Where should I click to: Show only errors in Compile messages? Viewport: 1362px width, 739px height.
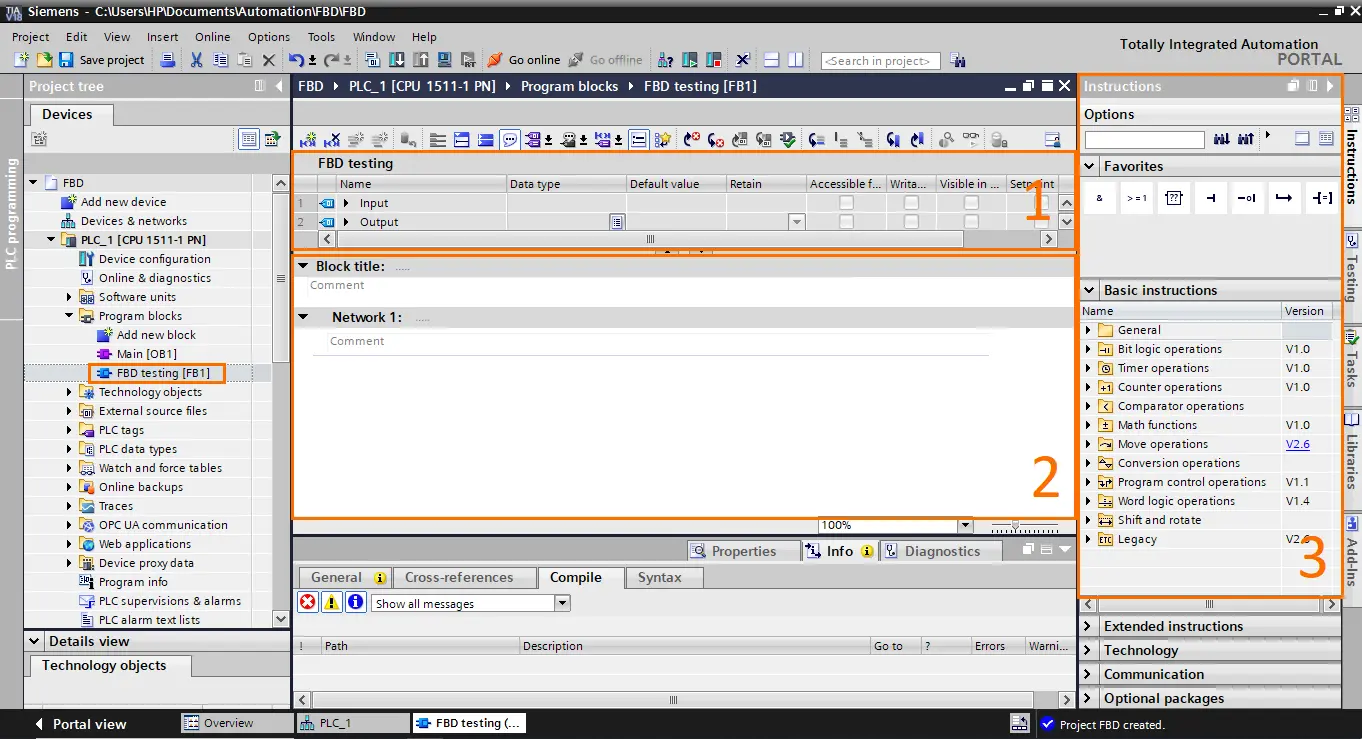point(308,602)
